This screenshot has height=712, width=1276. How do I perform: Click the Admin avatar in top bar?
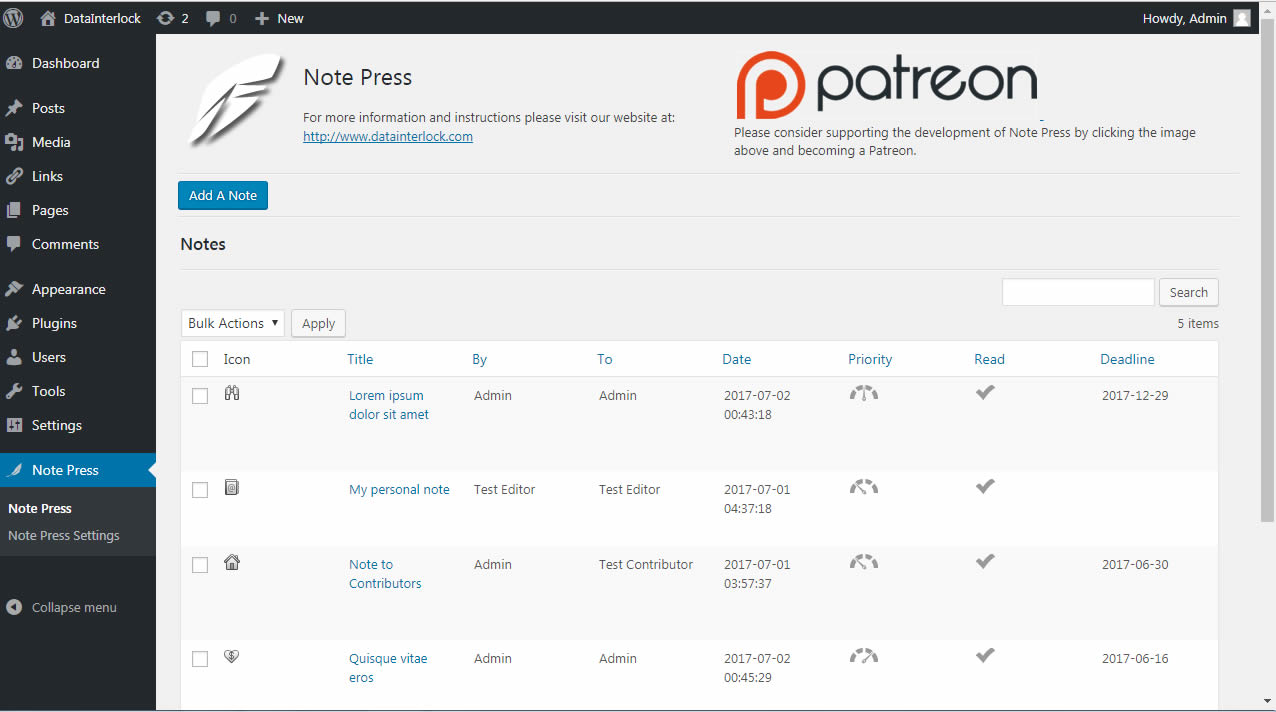coord(1242,18)
